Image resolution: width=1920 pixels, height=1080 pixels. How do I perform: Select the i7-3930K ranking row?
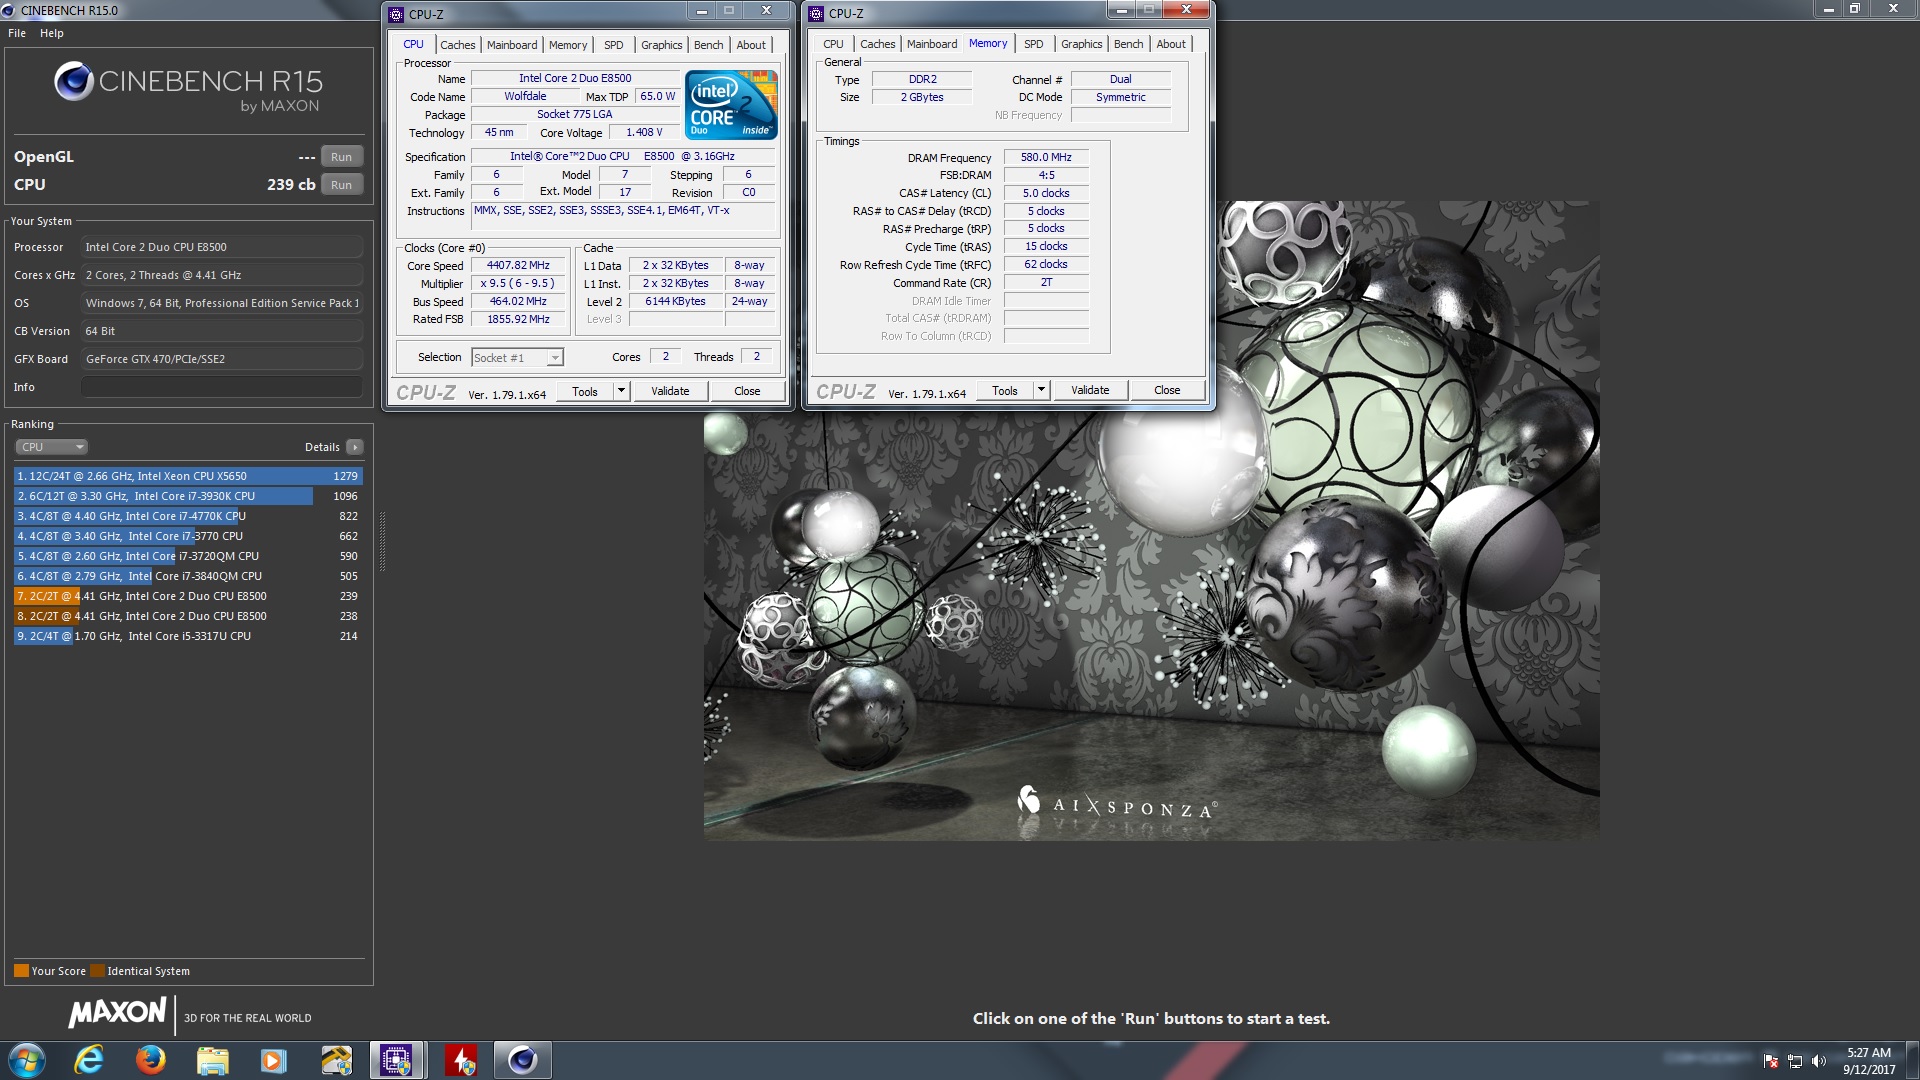[187, 496]
